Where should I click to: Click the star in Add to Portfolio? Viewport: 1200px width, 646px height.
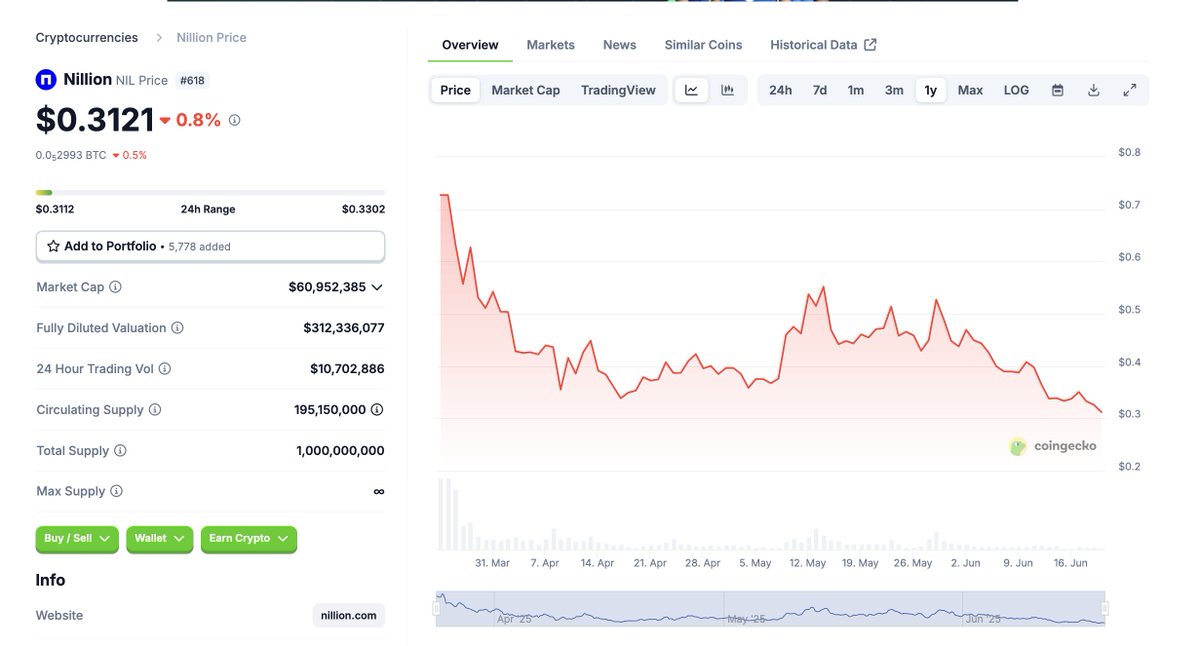point(55,245)
